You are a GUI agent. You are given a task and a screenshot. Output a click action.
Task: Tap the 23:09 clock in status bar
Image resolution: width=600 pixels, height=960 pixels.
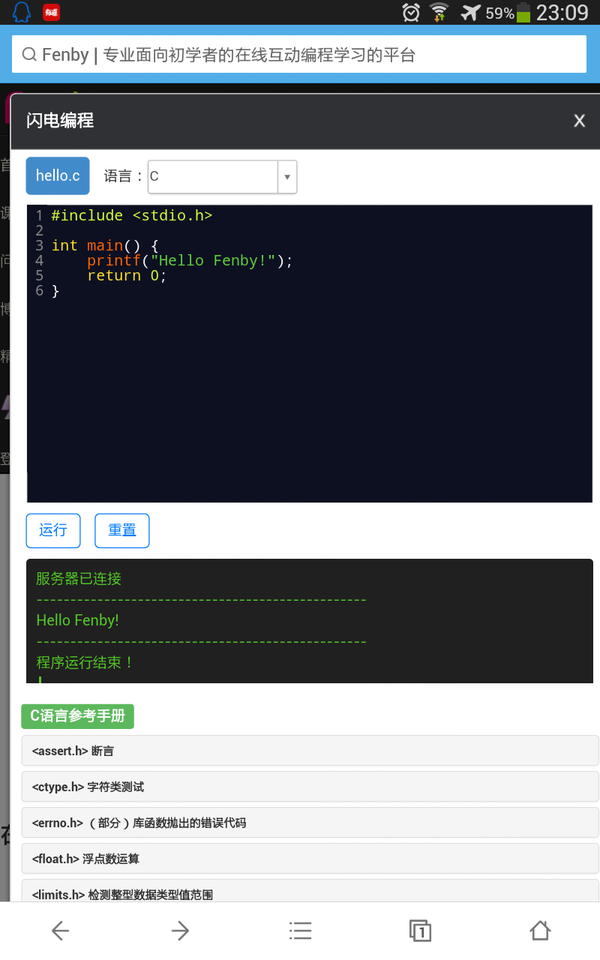tap(562, 12)
